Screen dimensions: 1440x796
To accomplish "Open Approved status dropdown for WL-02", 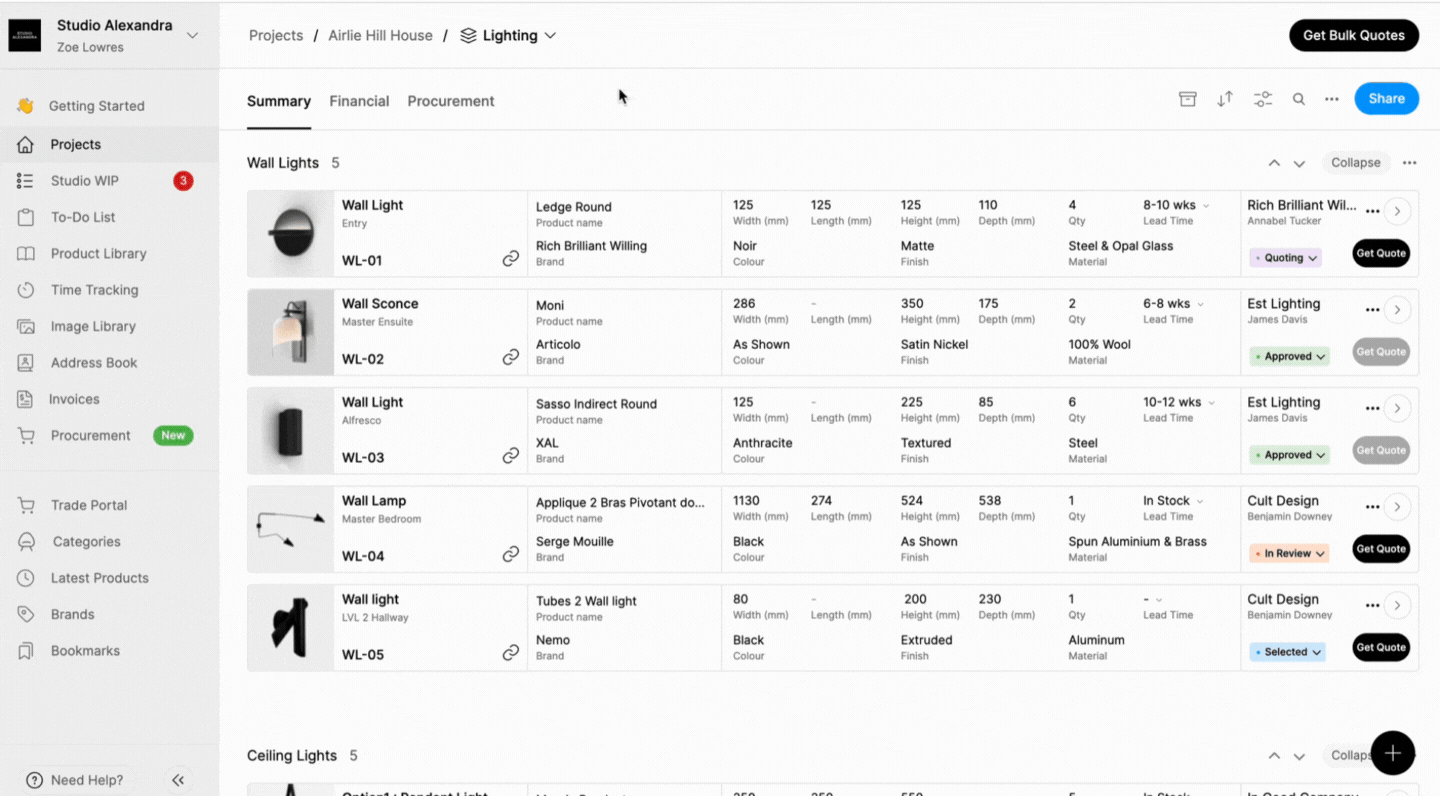I will (x=1289, y=356).
